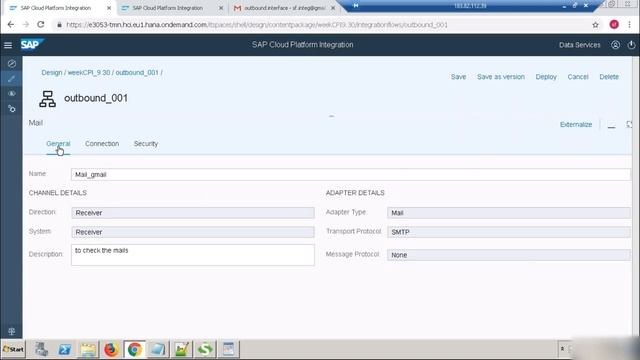Image resolution: width=640 pixels, height=360 pixels.
Task: Open chart application icon in taskbar
Action: (x=182, y=349)
